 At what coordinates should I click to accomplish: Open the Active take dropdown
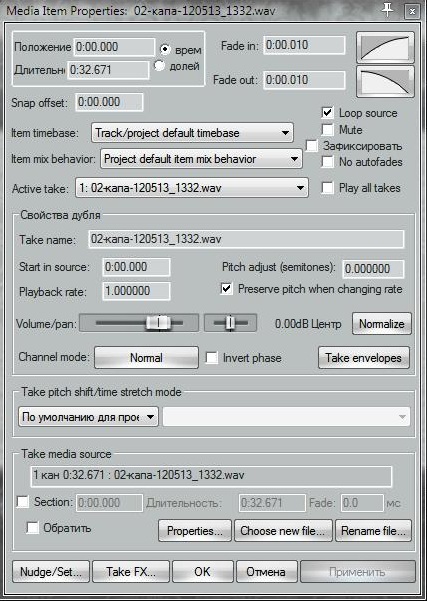click(x=192, y=187)
